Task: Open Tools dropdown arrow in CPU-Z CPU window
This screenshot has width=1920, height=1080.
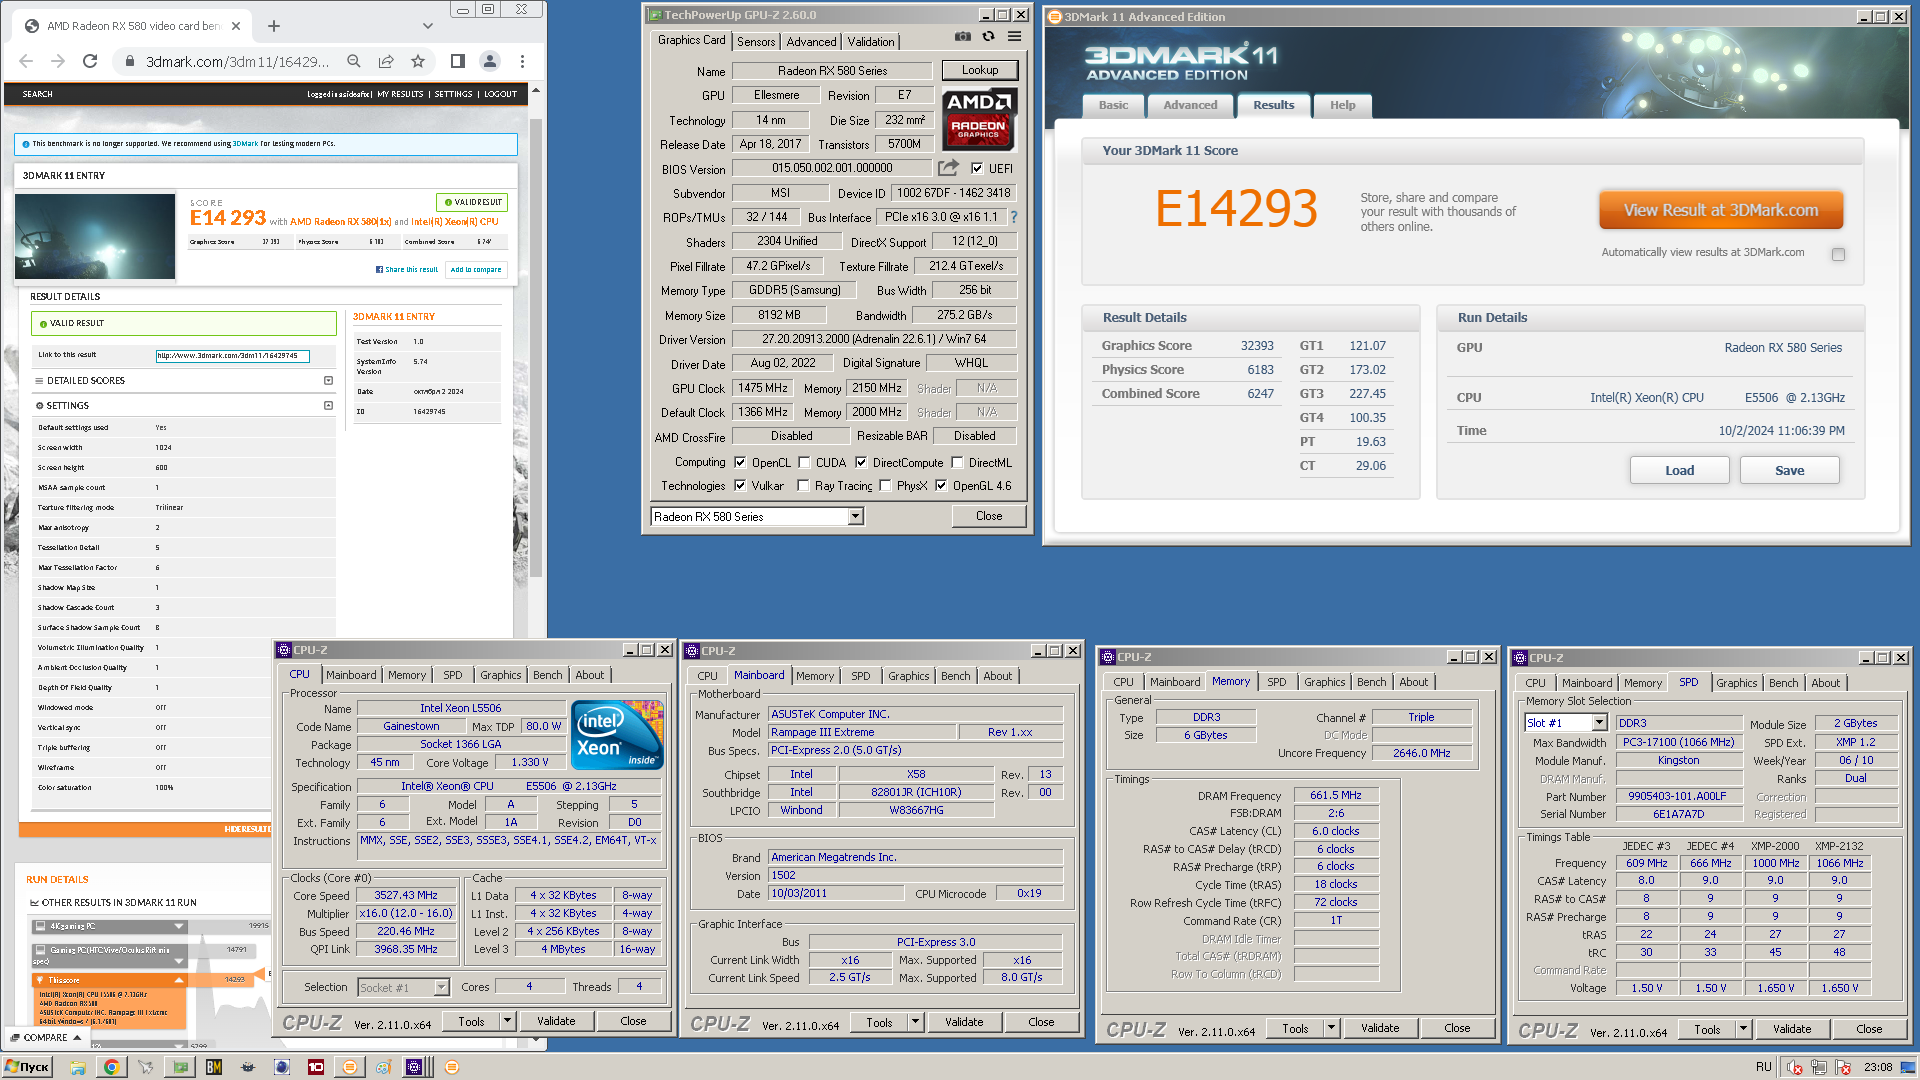Action: coord(507,1021)
